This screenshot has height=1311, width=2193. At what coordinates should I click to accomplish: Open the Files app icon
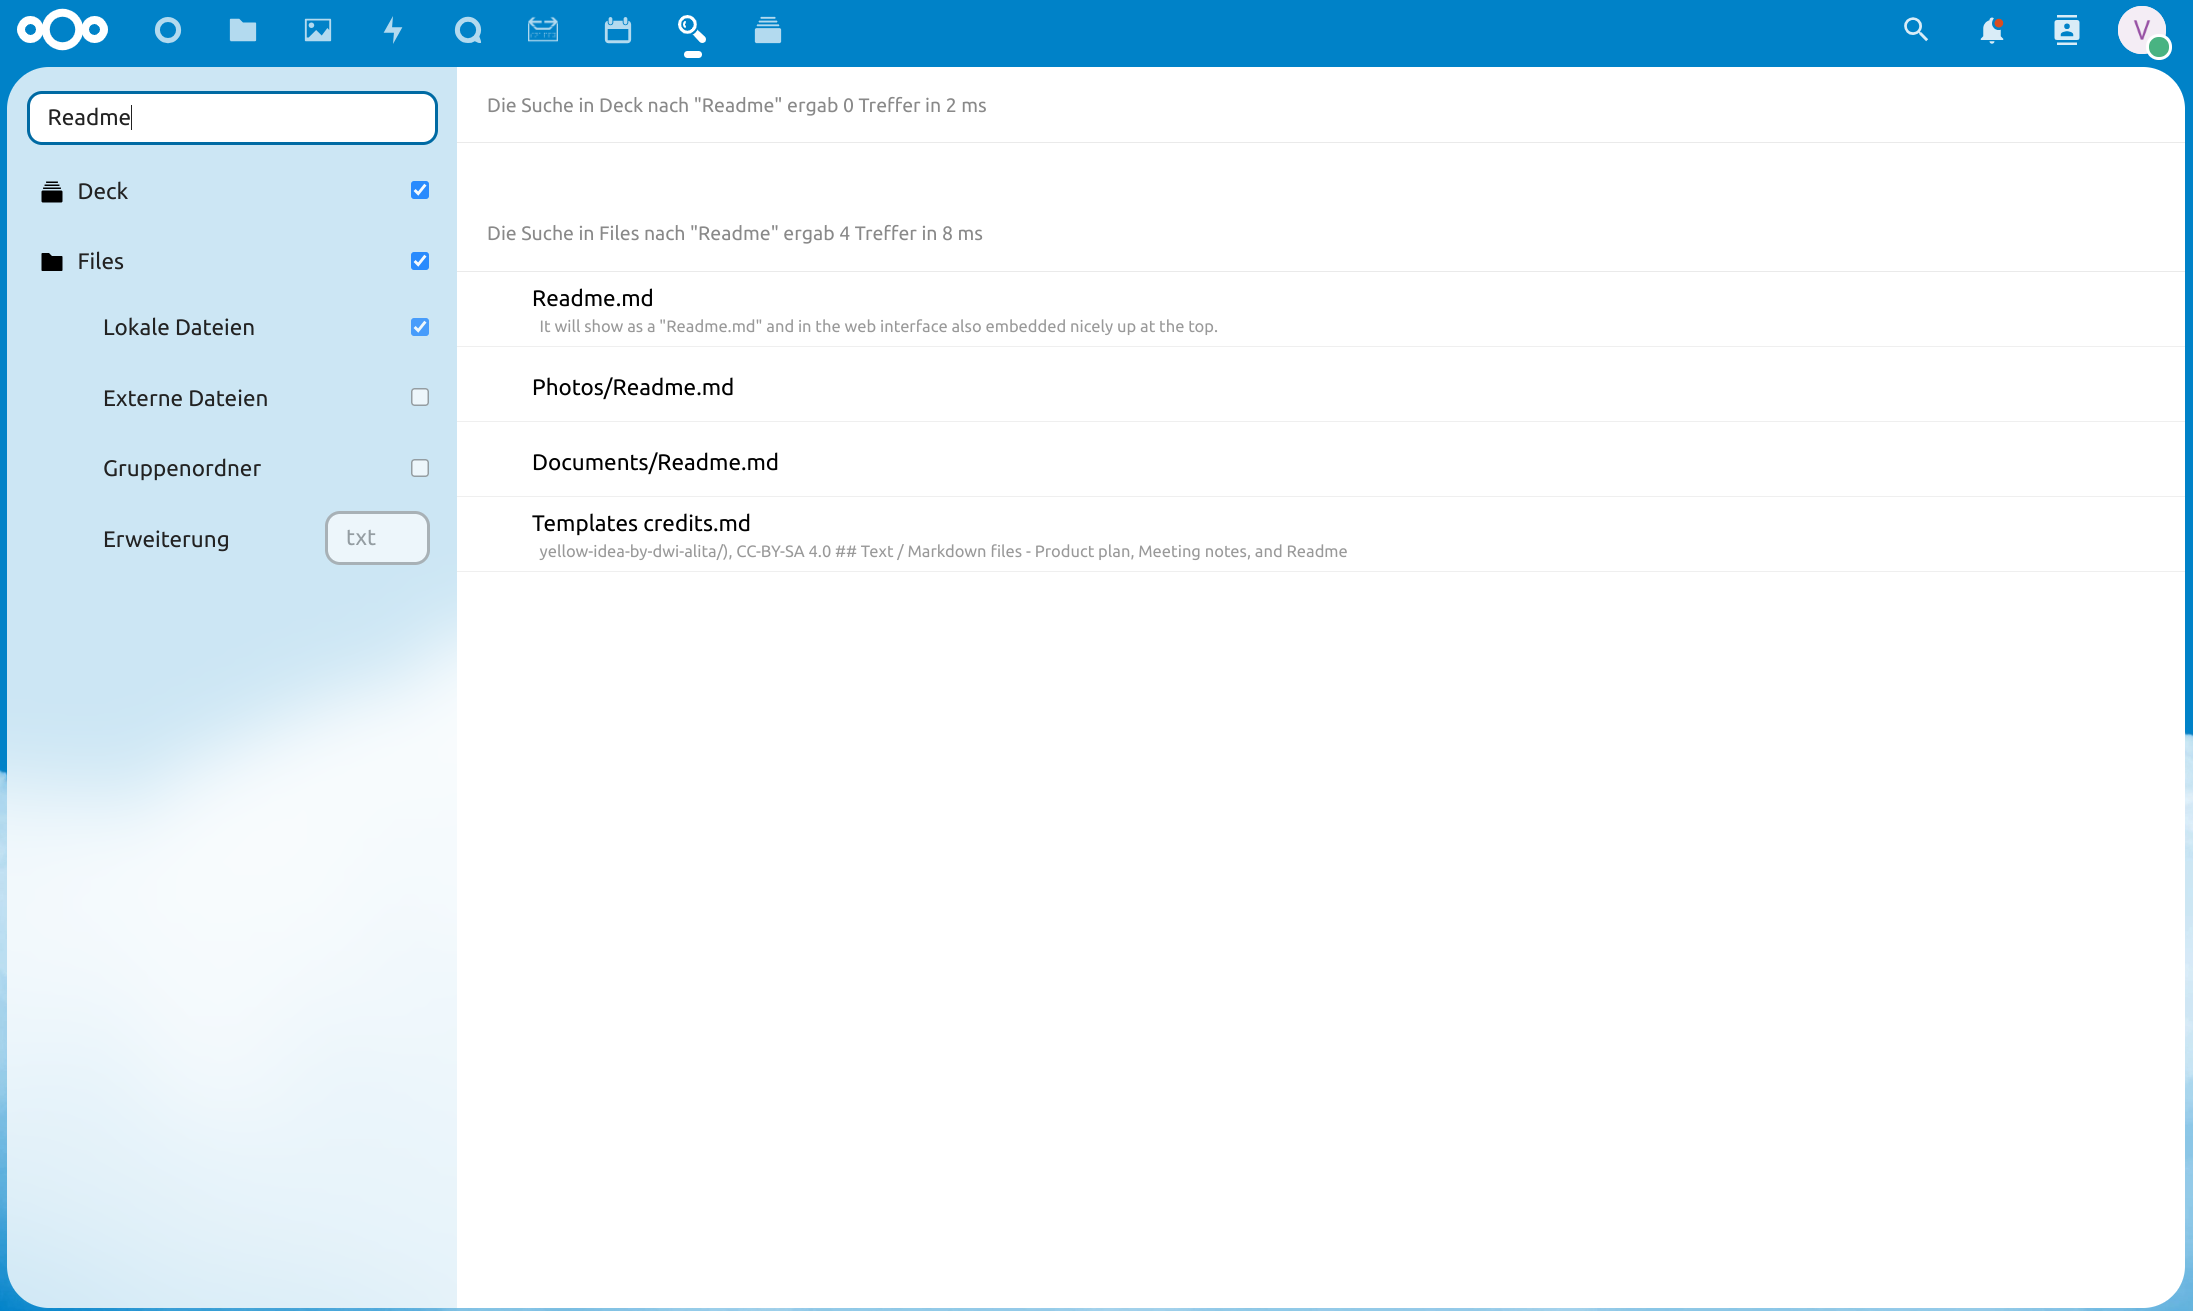click(243, 30)
